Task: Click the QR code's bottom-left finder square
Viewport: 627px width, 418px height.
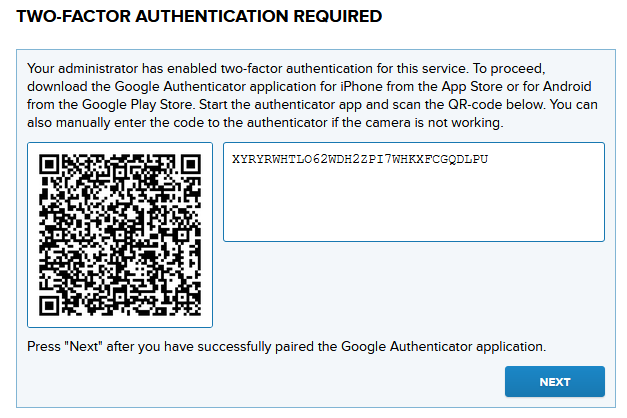Action: (49, 306)
